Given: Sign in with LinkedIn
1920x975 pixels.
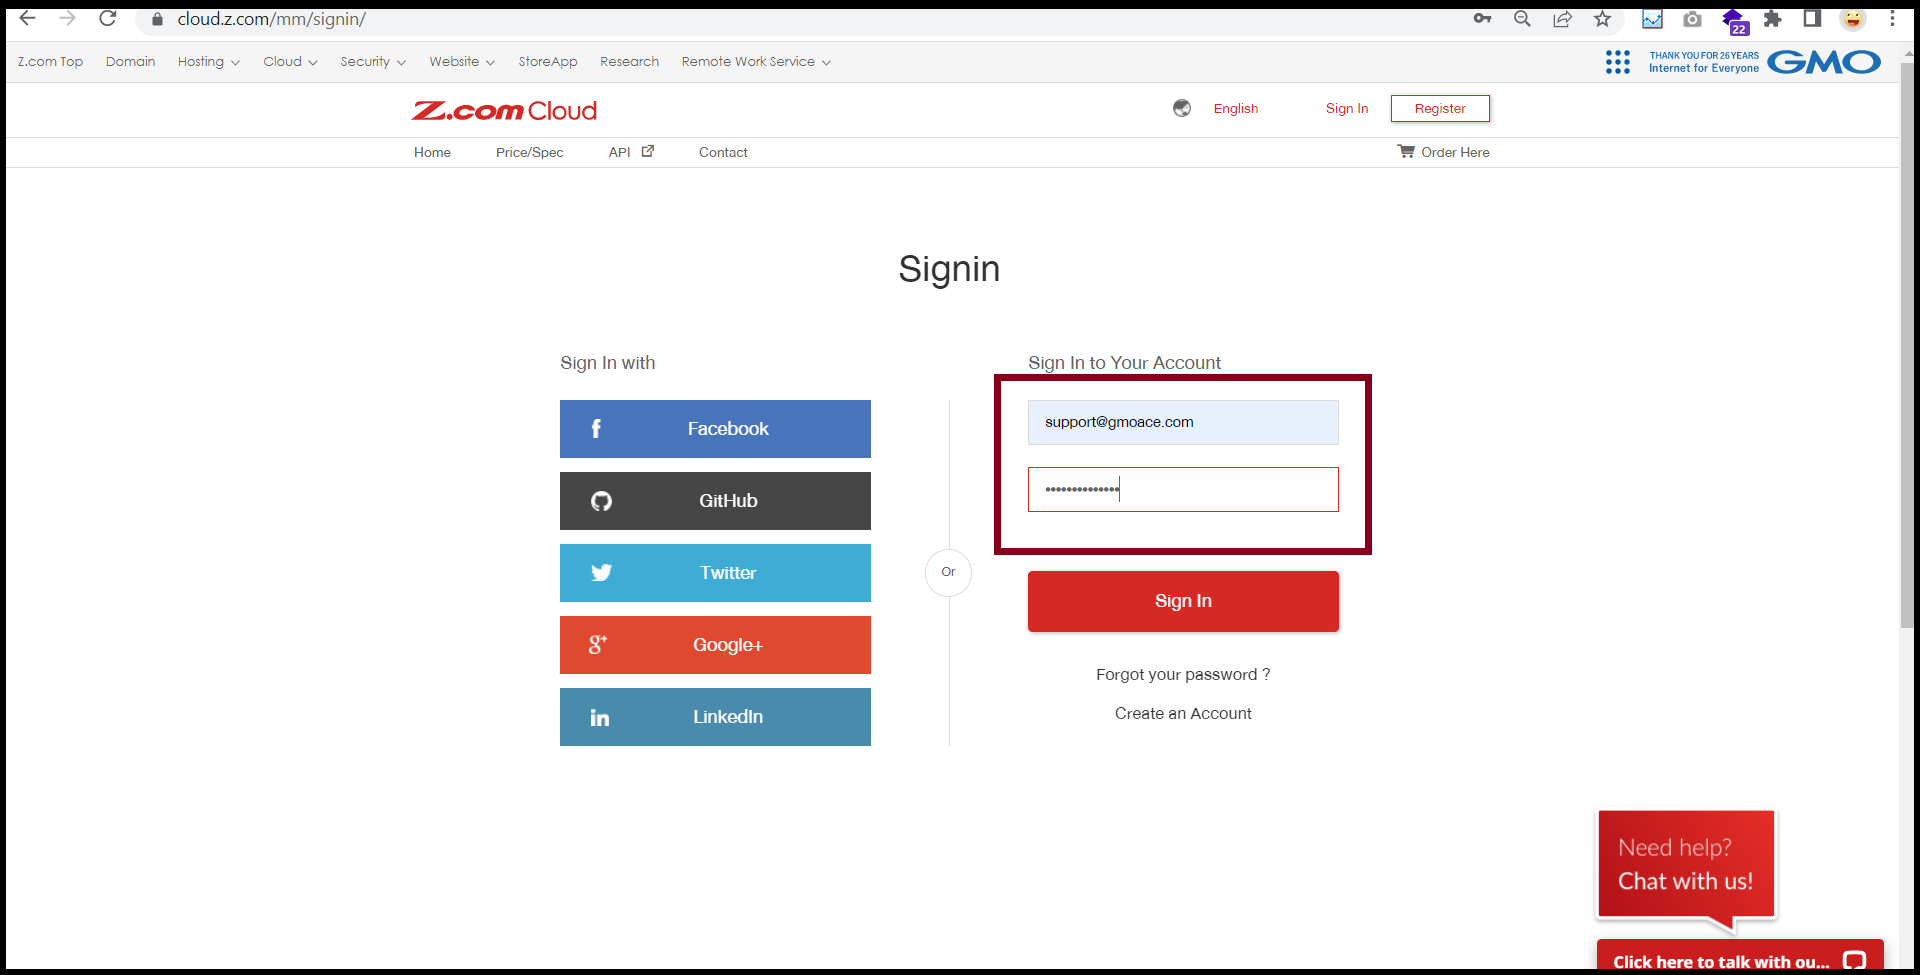Looking at the screenshot, I should click(x=715, y=717).
